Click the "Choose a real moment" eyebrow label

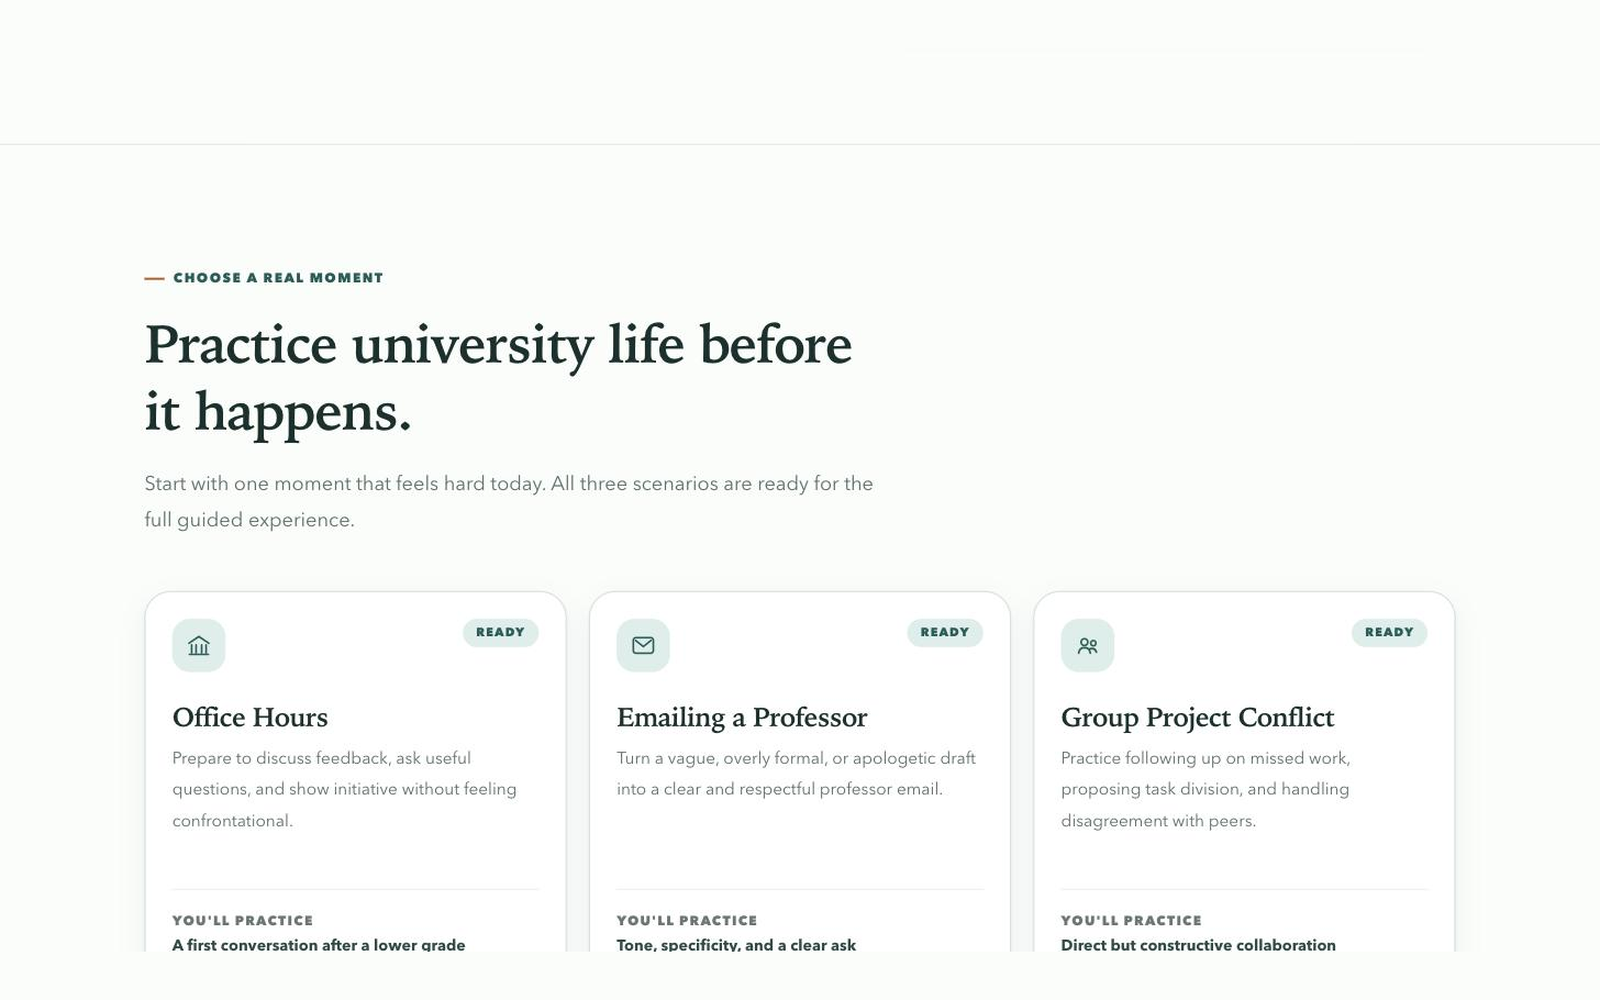278,278
